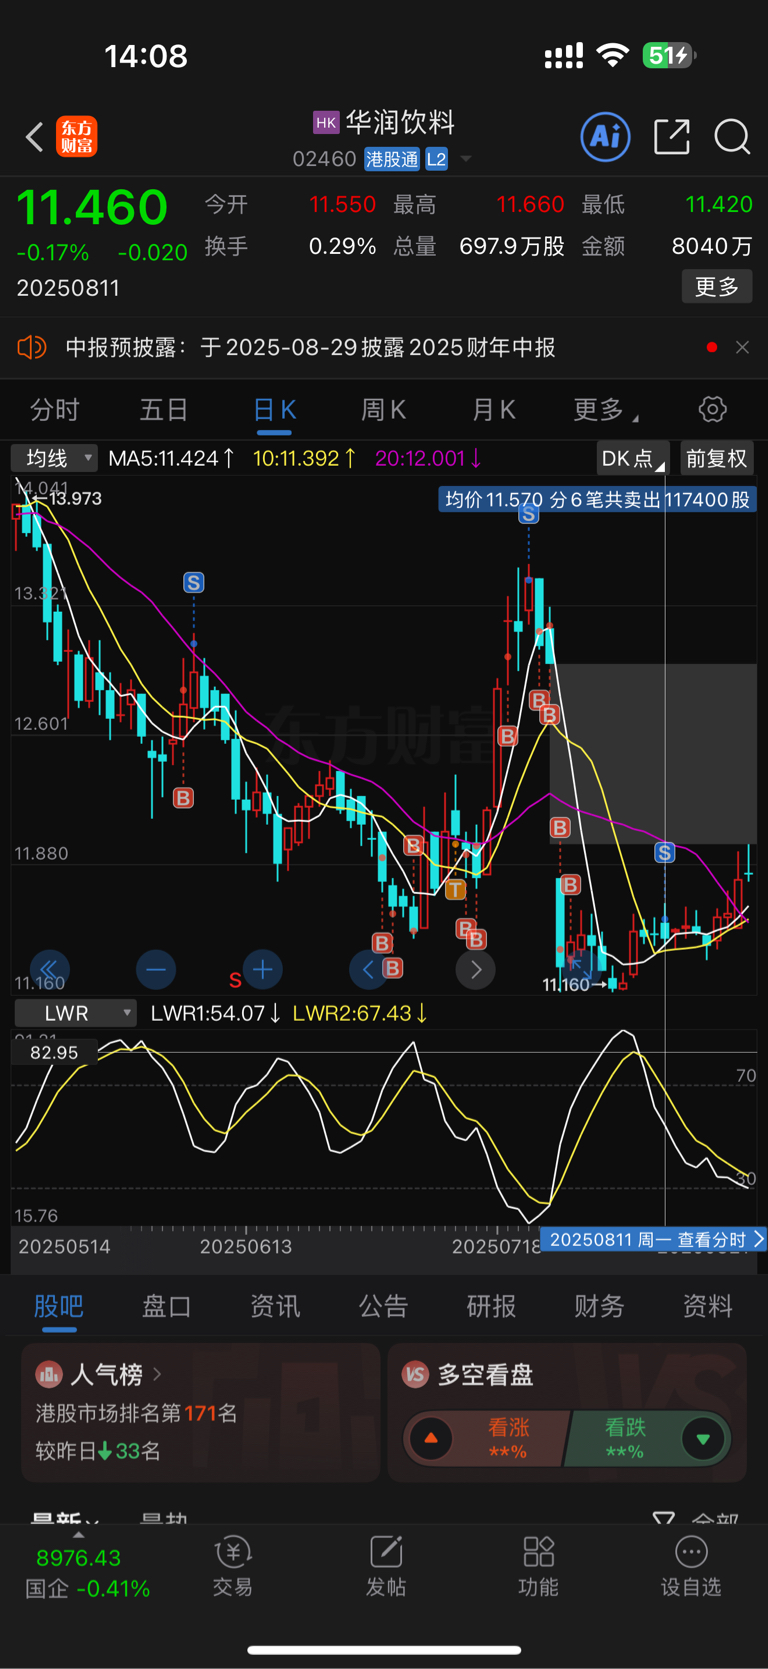Tap the 均价 11.570 tooltip
Image resolution: width=768 pixels, height=1669 pixels.
pos(597,499)
